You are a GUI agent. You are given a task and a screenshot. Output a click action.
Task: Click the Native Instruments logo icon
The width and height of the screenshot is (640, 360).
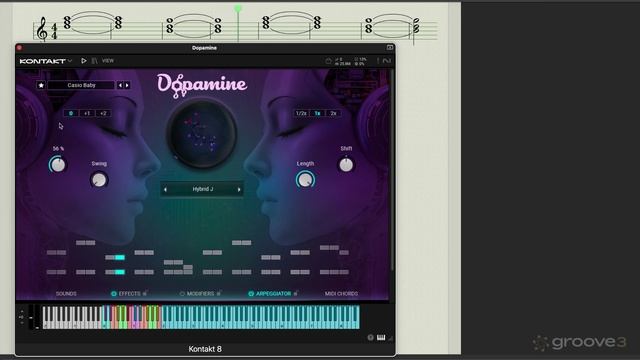pyautogui.click(x=387, y=61)
